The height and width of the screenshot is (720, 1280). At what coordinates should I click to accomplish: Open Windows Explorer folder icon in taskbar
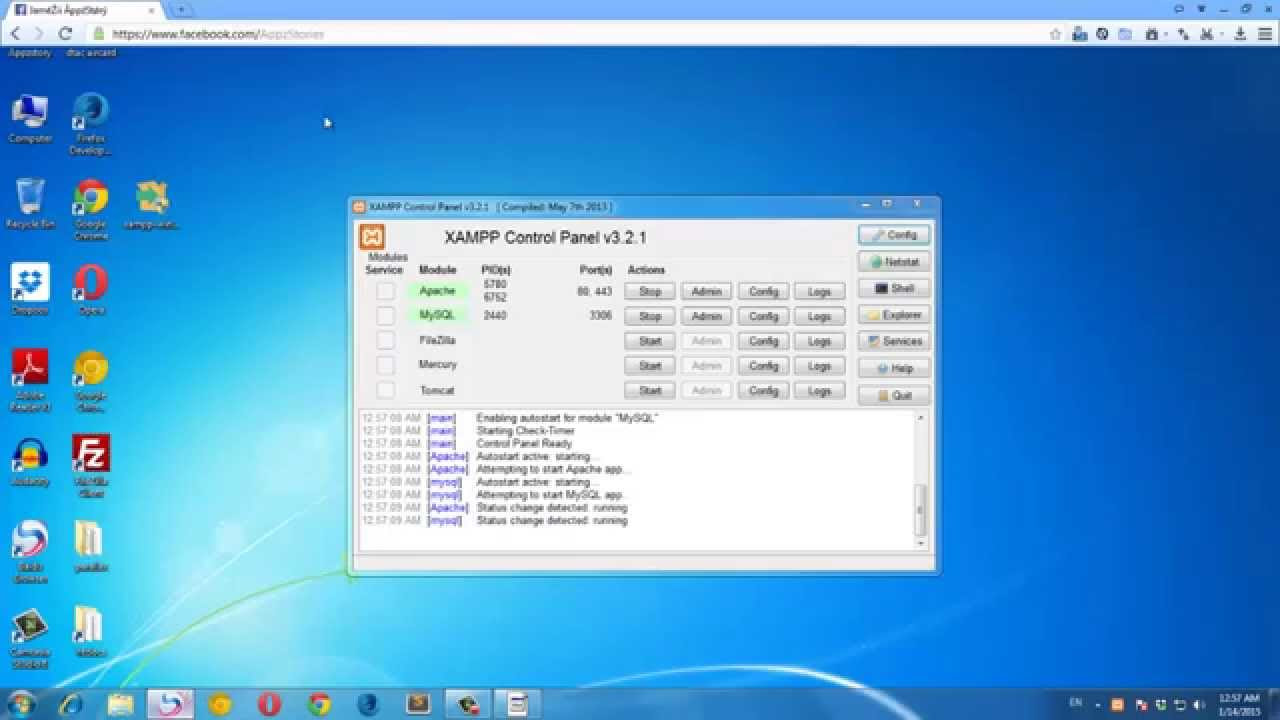pos(120,704)
